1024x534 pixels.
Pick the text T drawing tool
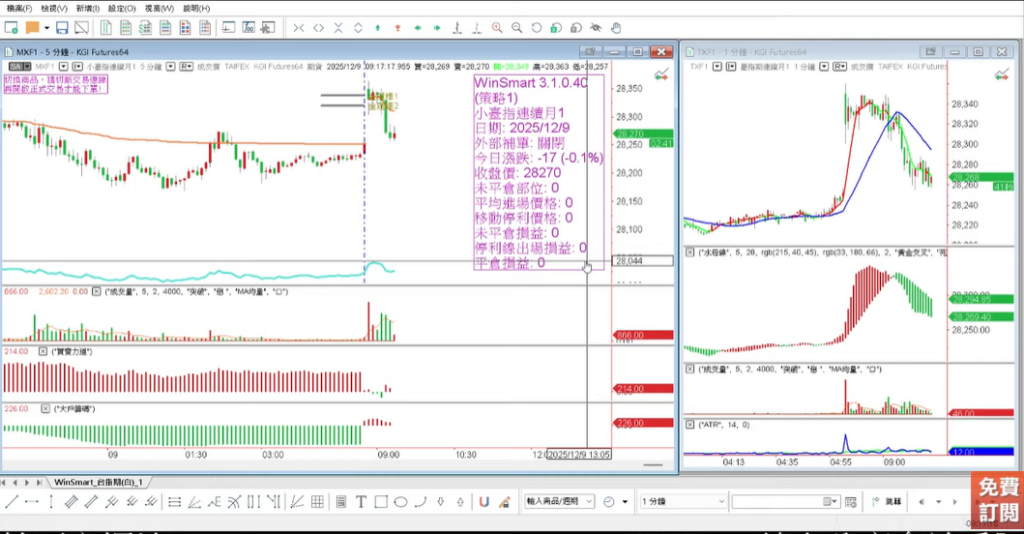coord(361,502)
